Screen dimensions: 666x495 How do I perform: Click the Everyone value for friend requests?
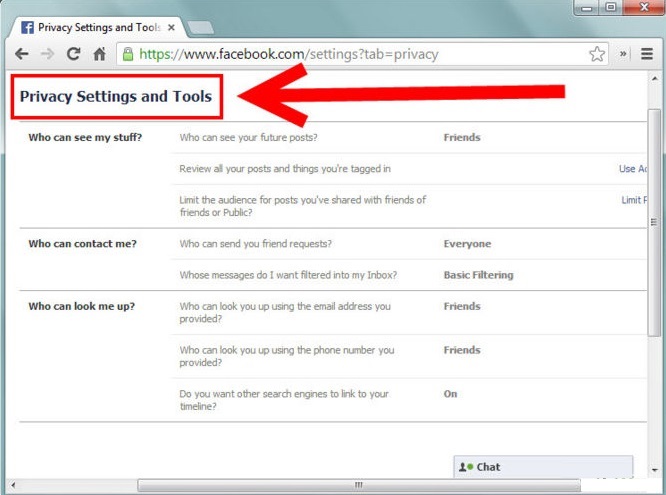tap(467, 244)
